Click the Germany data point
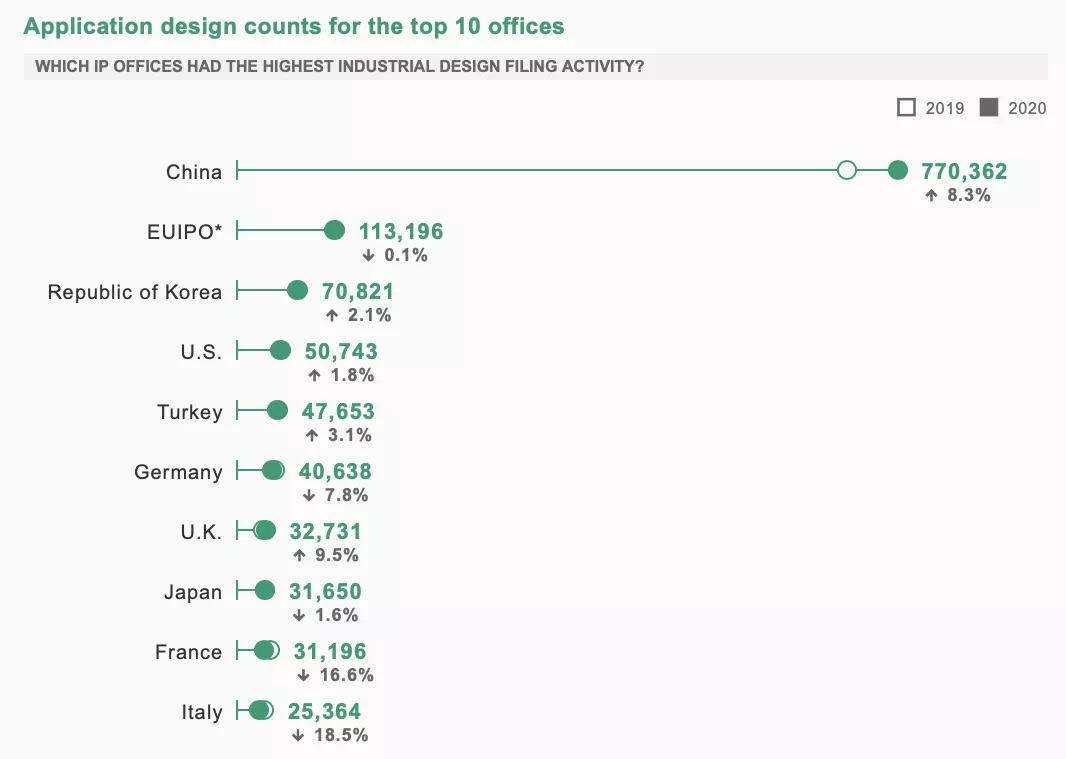Viewport: 1066px width, 759px height. 273,470
